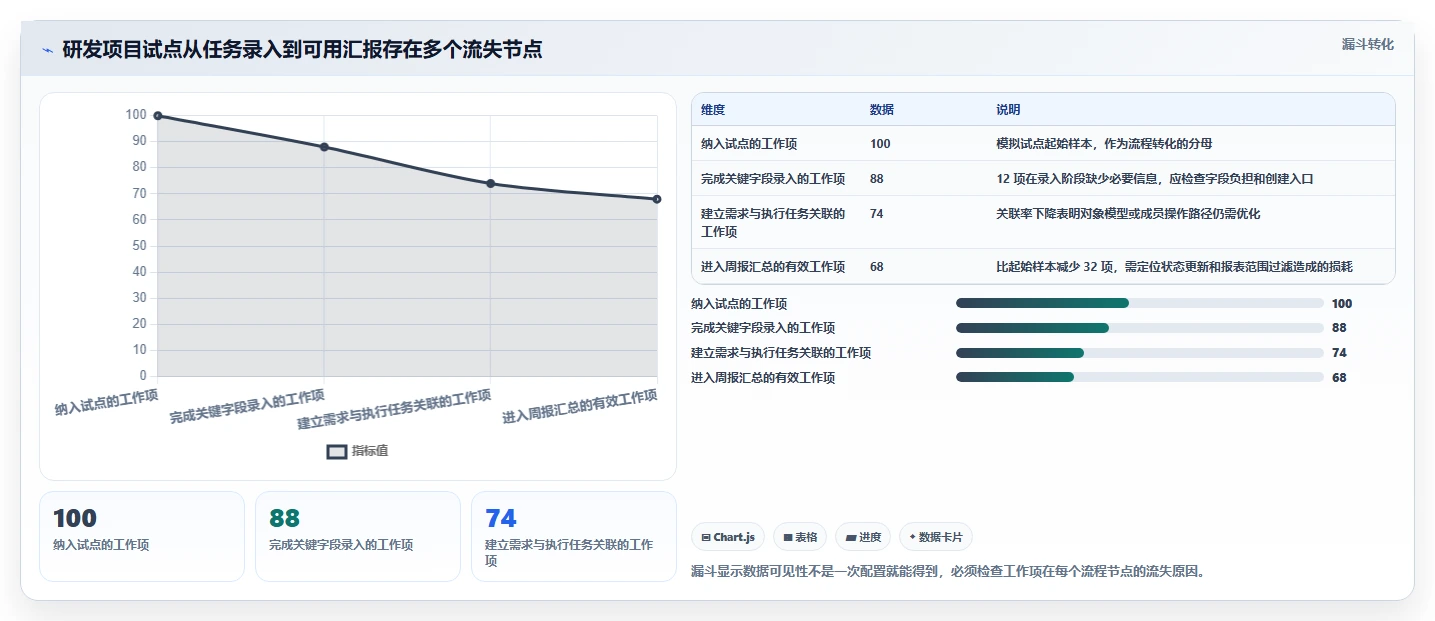Click the Chart.js tag

click(x=728, y=537)
